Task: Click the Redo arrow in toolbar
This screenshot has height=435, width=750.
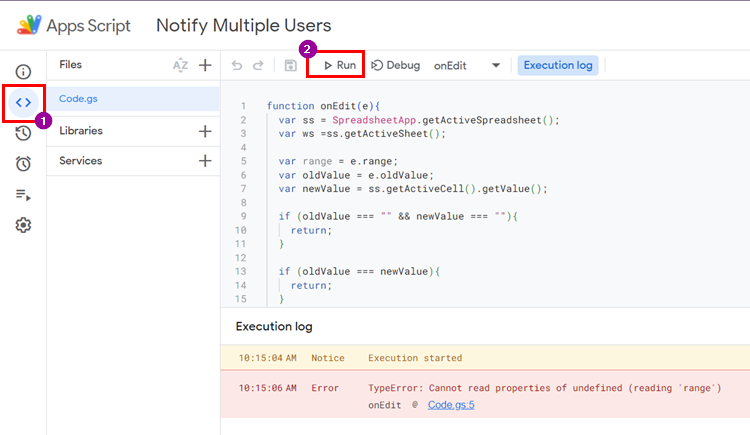Action: click(x=258, y=65)
